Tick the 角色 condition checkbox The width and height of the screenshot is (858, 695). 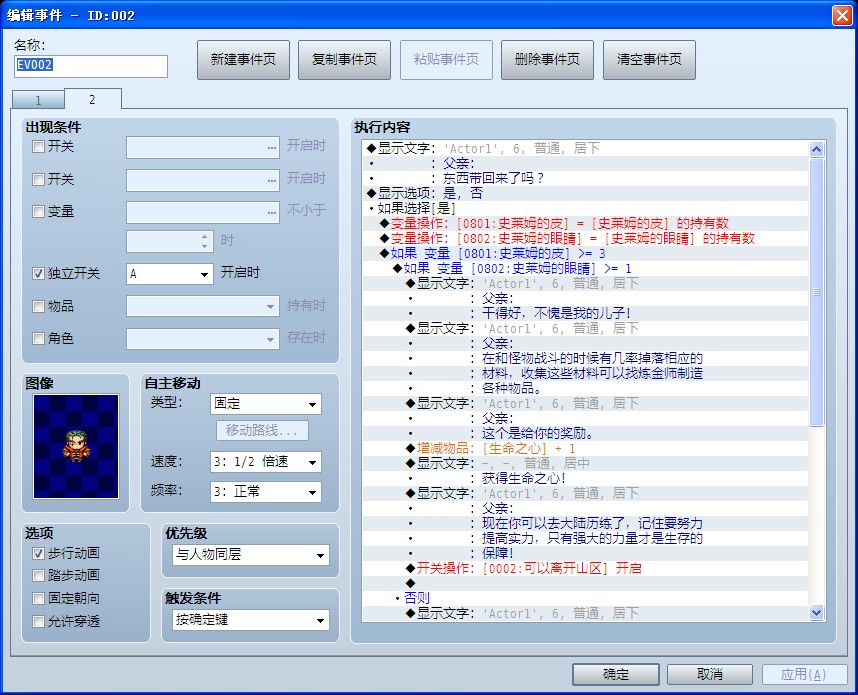tap(38, 339)
